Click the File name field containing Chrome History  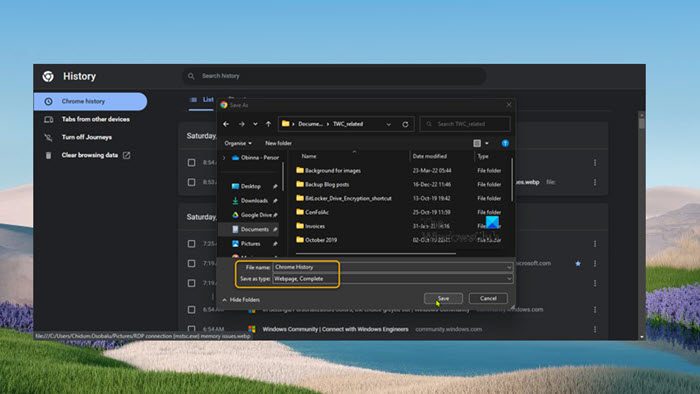tap(392, 267)
